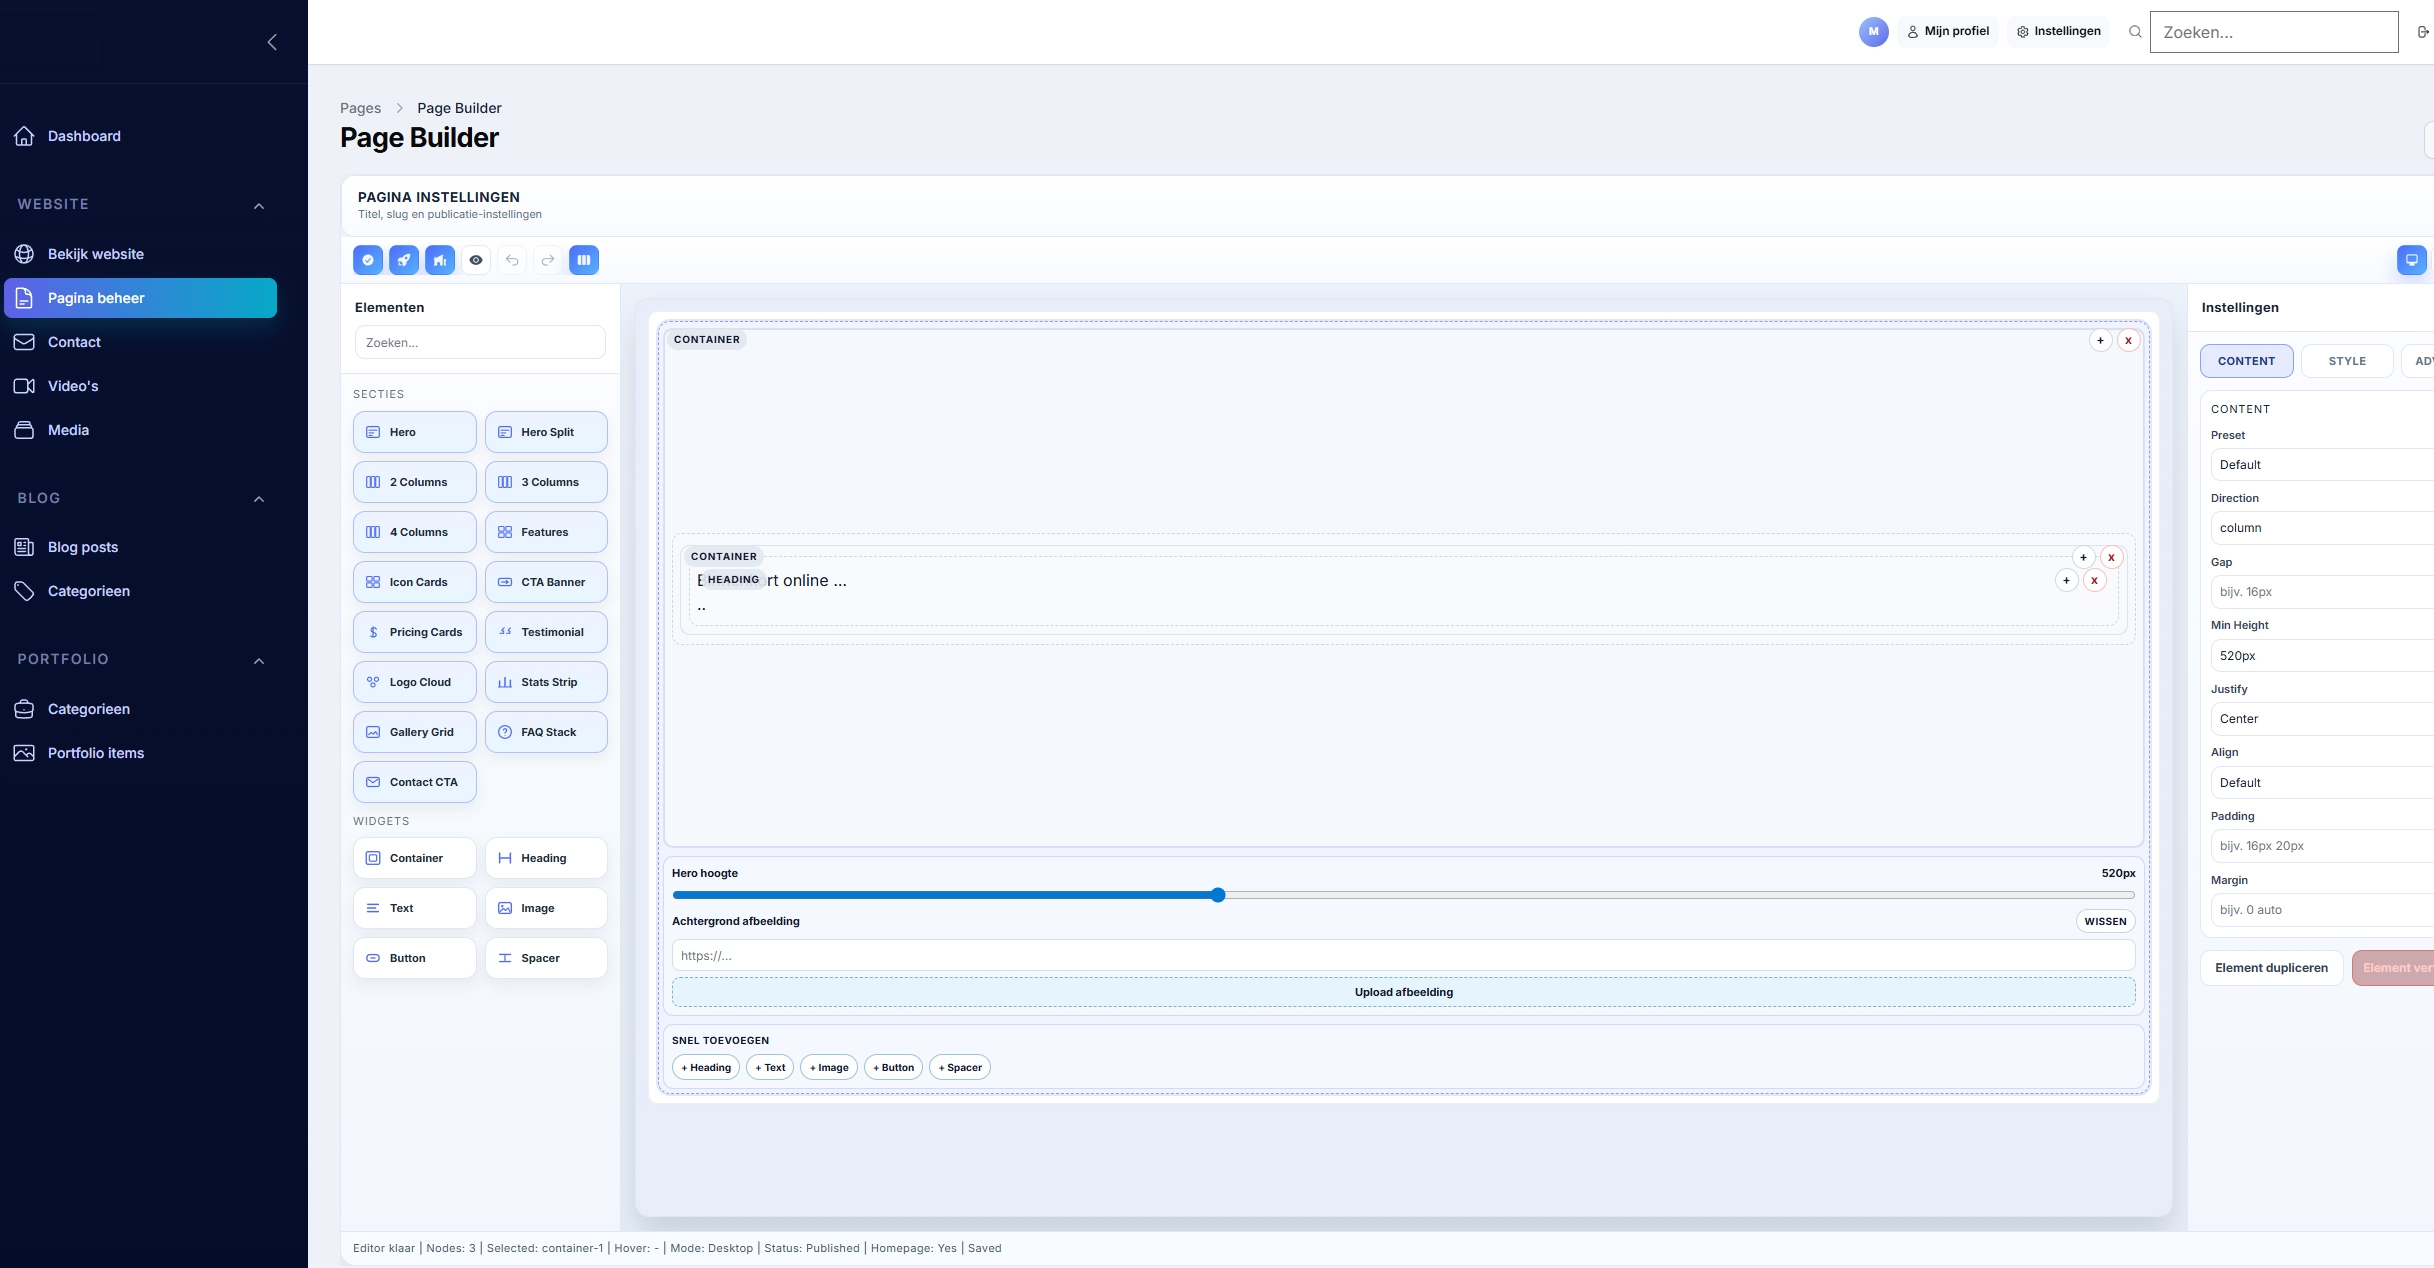Image resolution: width=2434 pixels, height=1268 pixels.
Task: Undo the last change with the undo arrow
Action: tap(512, 260)
